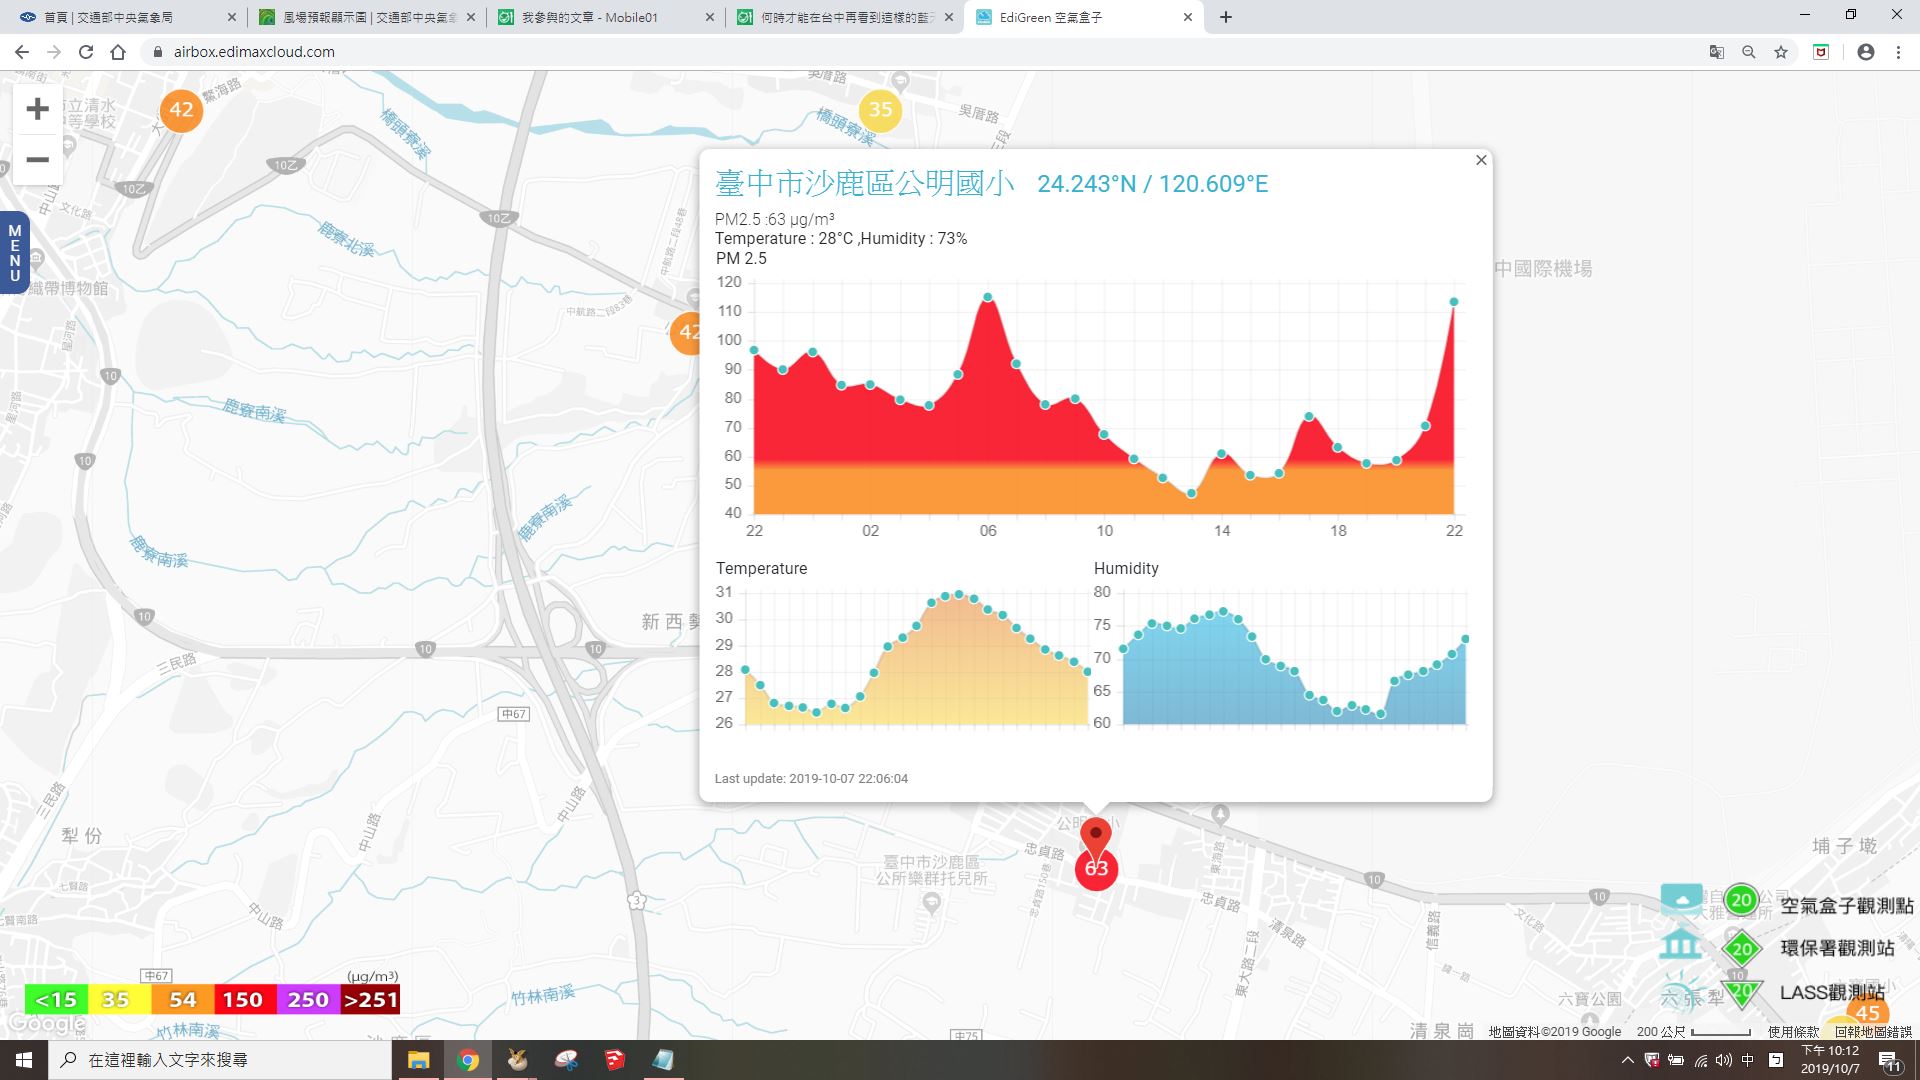Click the yellow 35 station marker

(x=880, y=110)
